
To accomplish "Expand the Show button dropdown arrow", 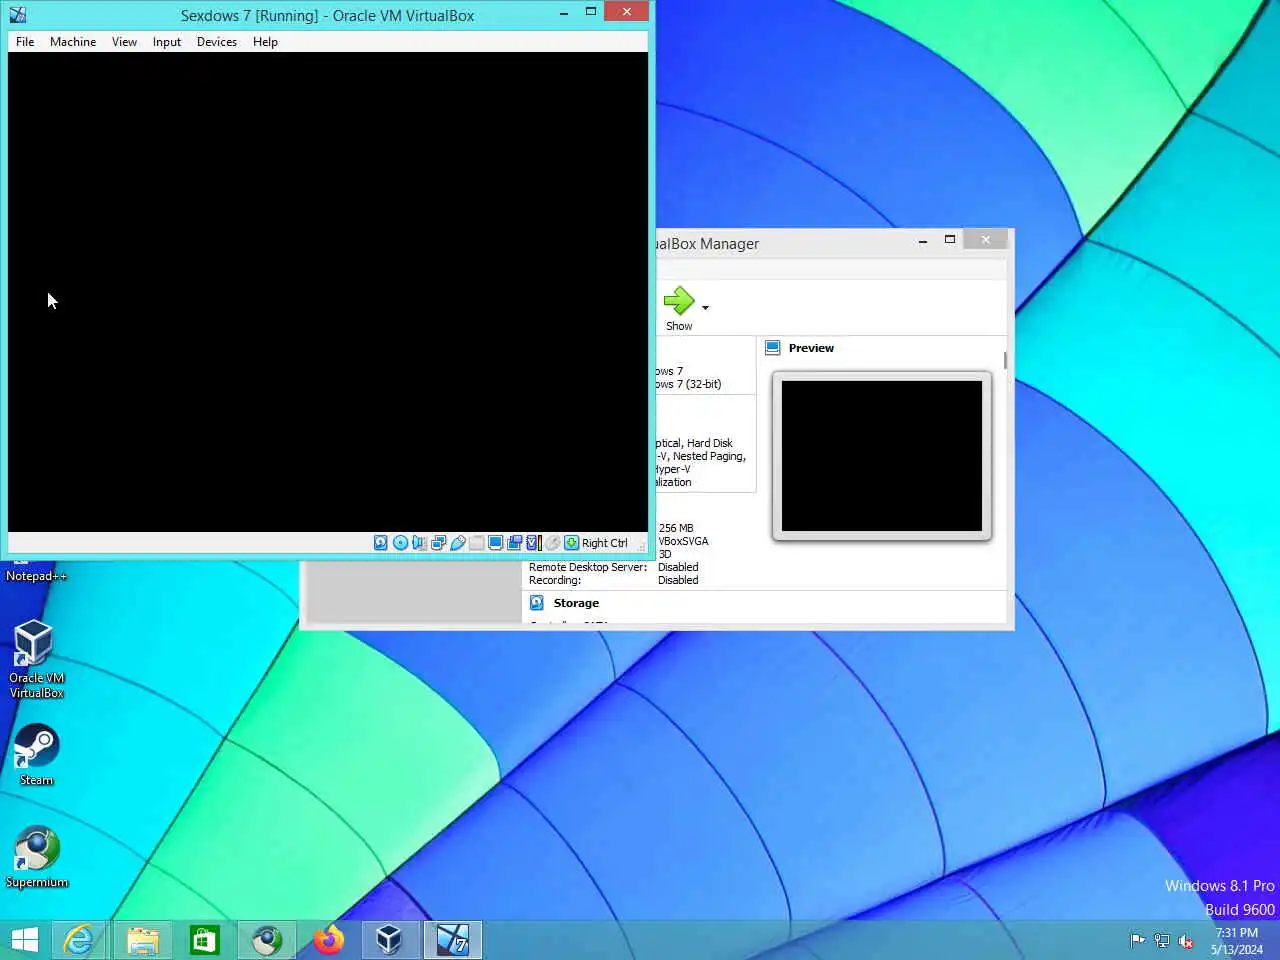I will pyautogui.click(x=705, y=308).
